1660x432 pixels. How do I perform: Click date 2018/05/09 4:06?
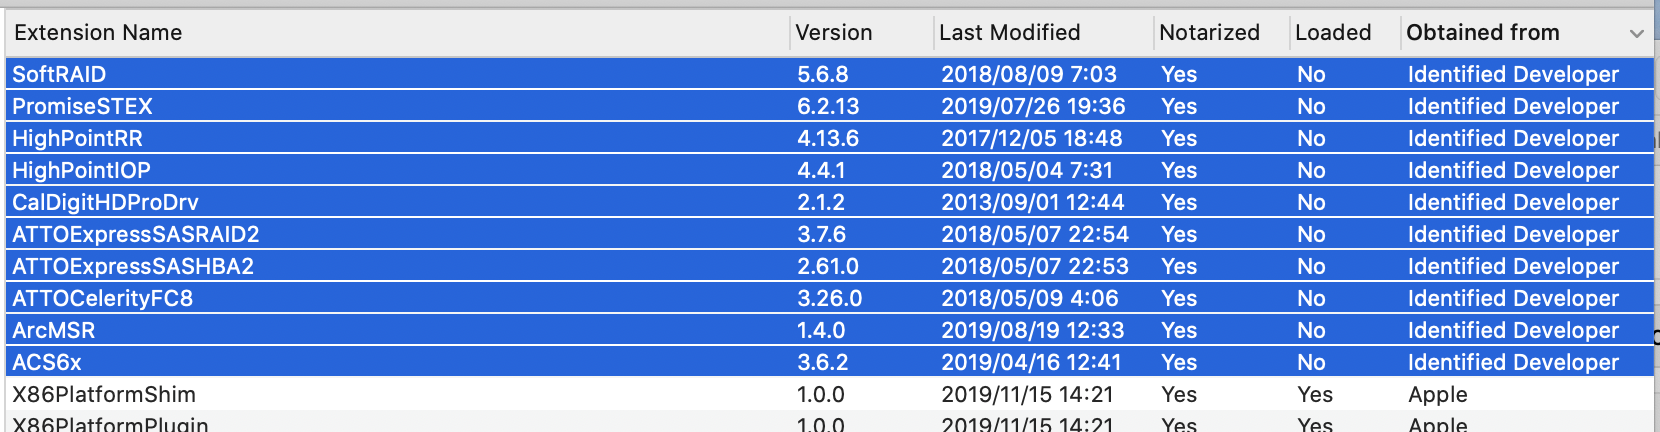1030,298
